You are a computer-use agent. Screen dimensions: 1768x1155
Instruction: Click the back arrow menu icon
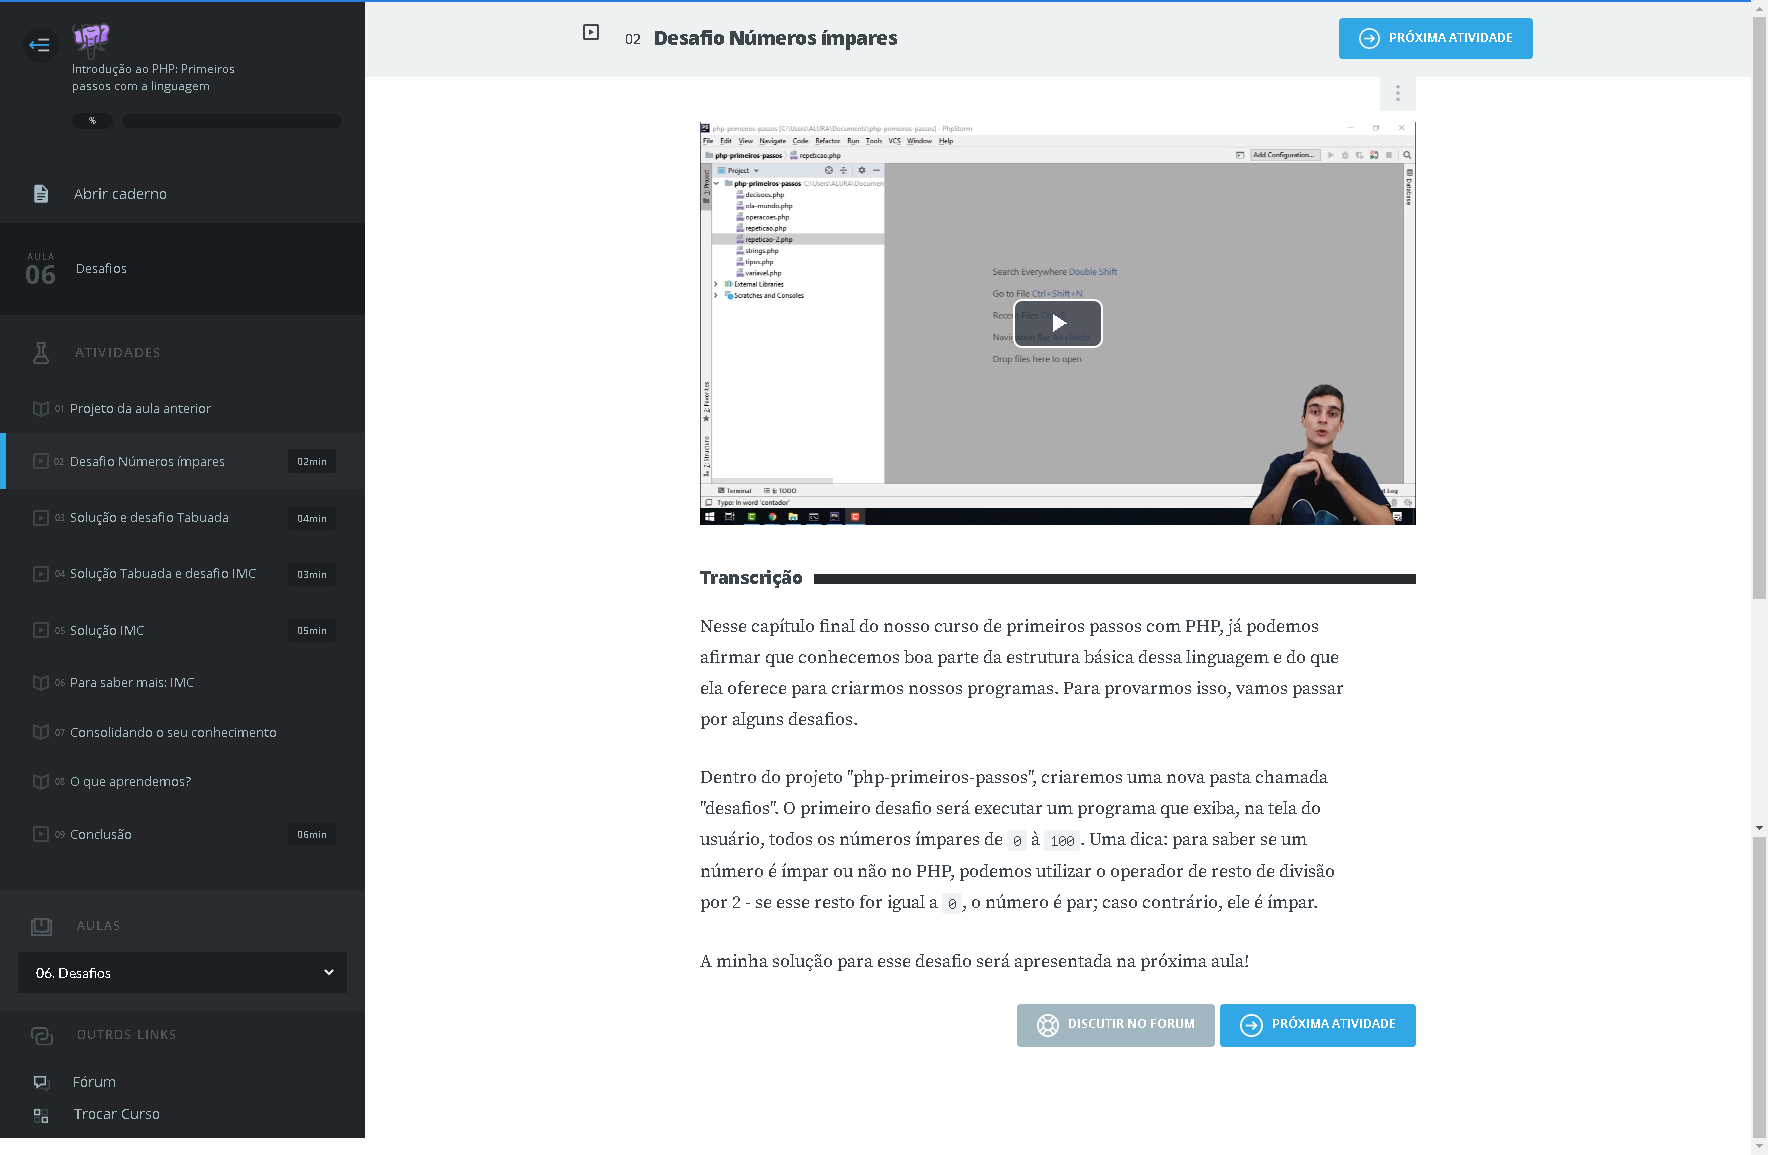pyautogui.click(x=40, y=44)
